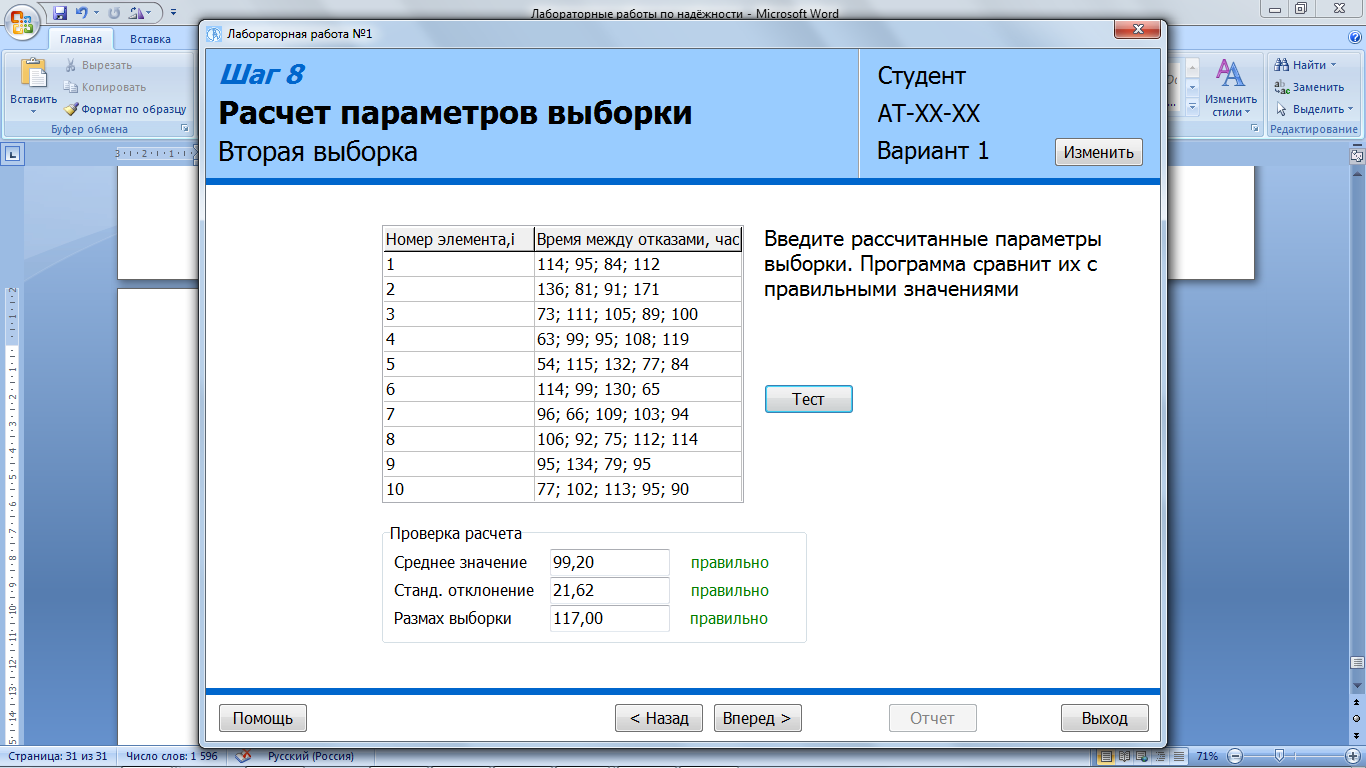Click Копировать in clipboard group

click(105, 87)
